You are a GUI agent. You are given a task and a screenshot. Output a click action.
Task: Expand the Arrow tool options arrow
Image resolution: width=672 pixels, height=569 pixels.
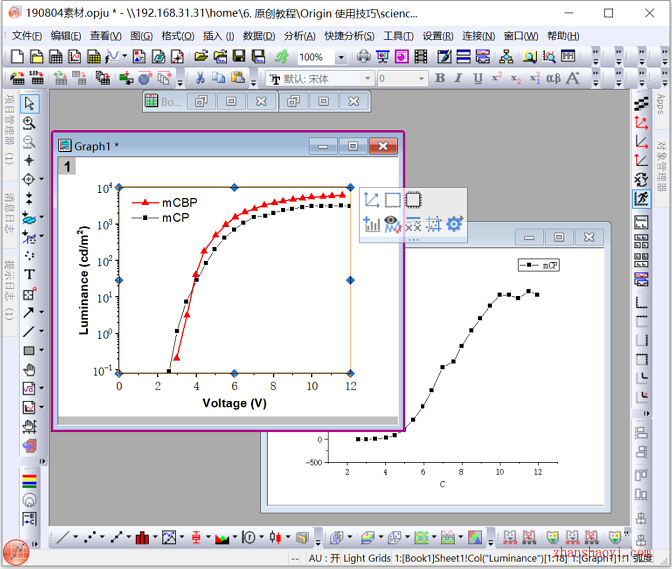pyautogui.click(x=42, y=312)
